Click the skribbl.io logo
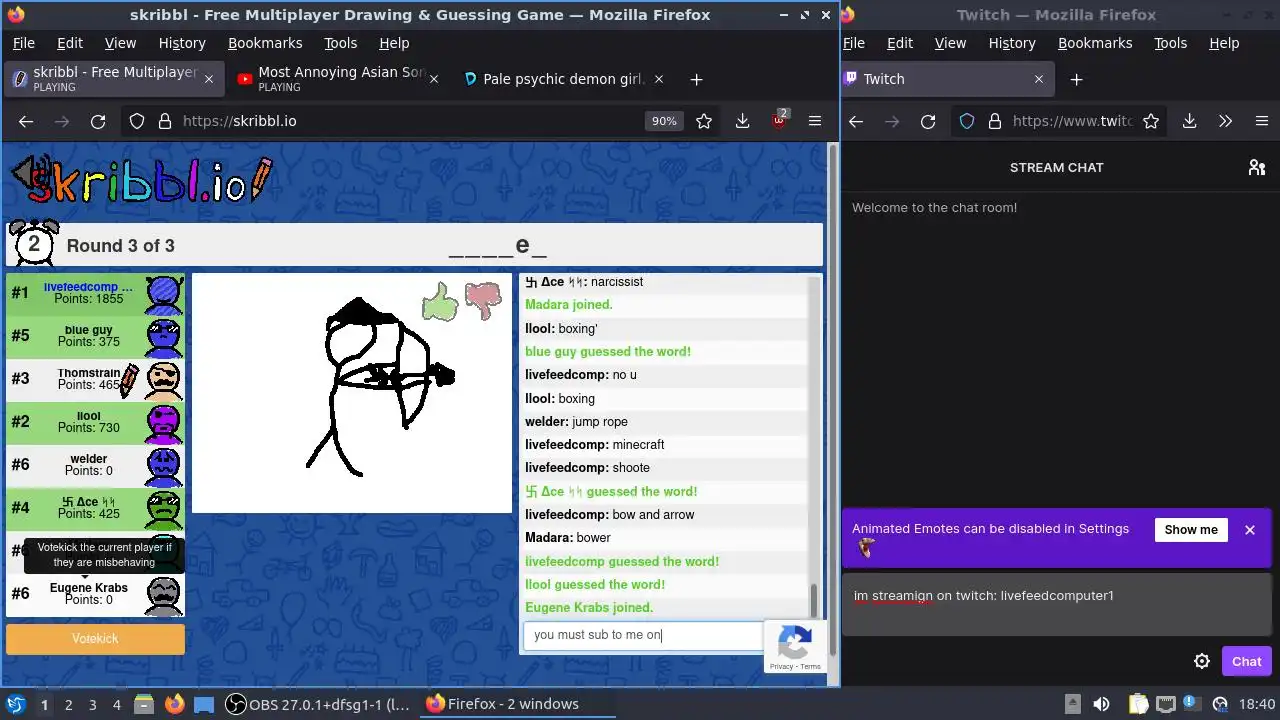 (141, 181)
